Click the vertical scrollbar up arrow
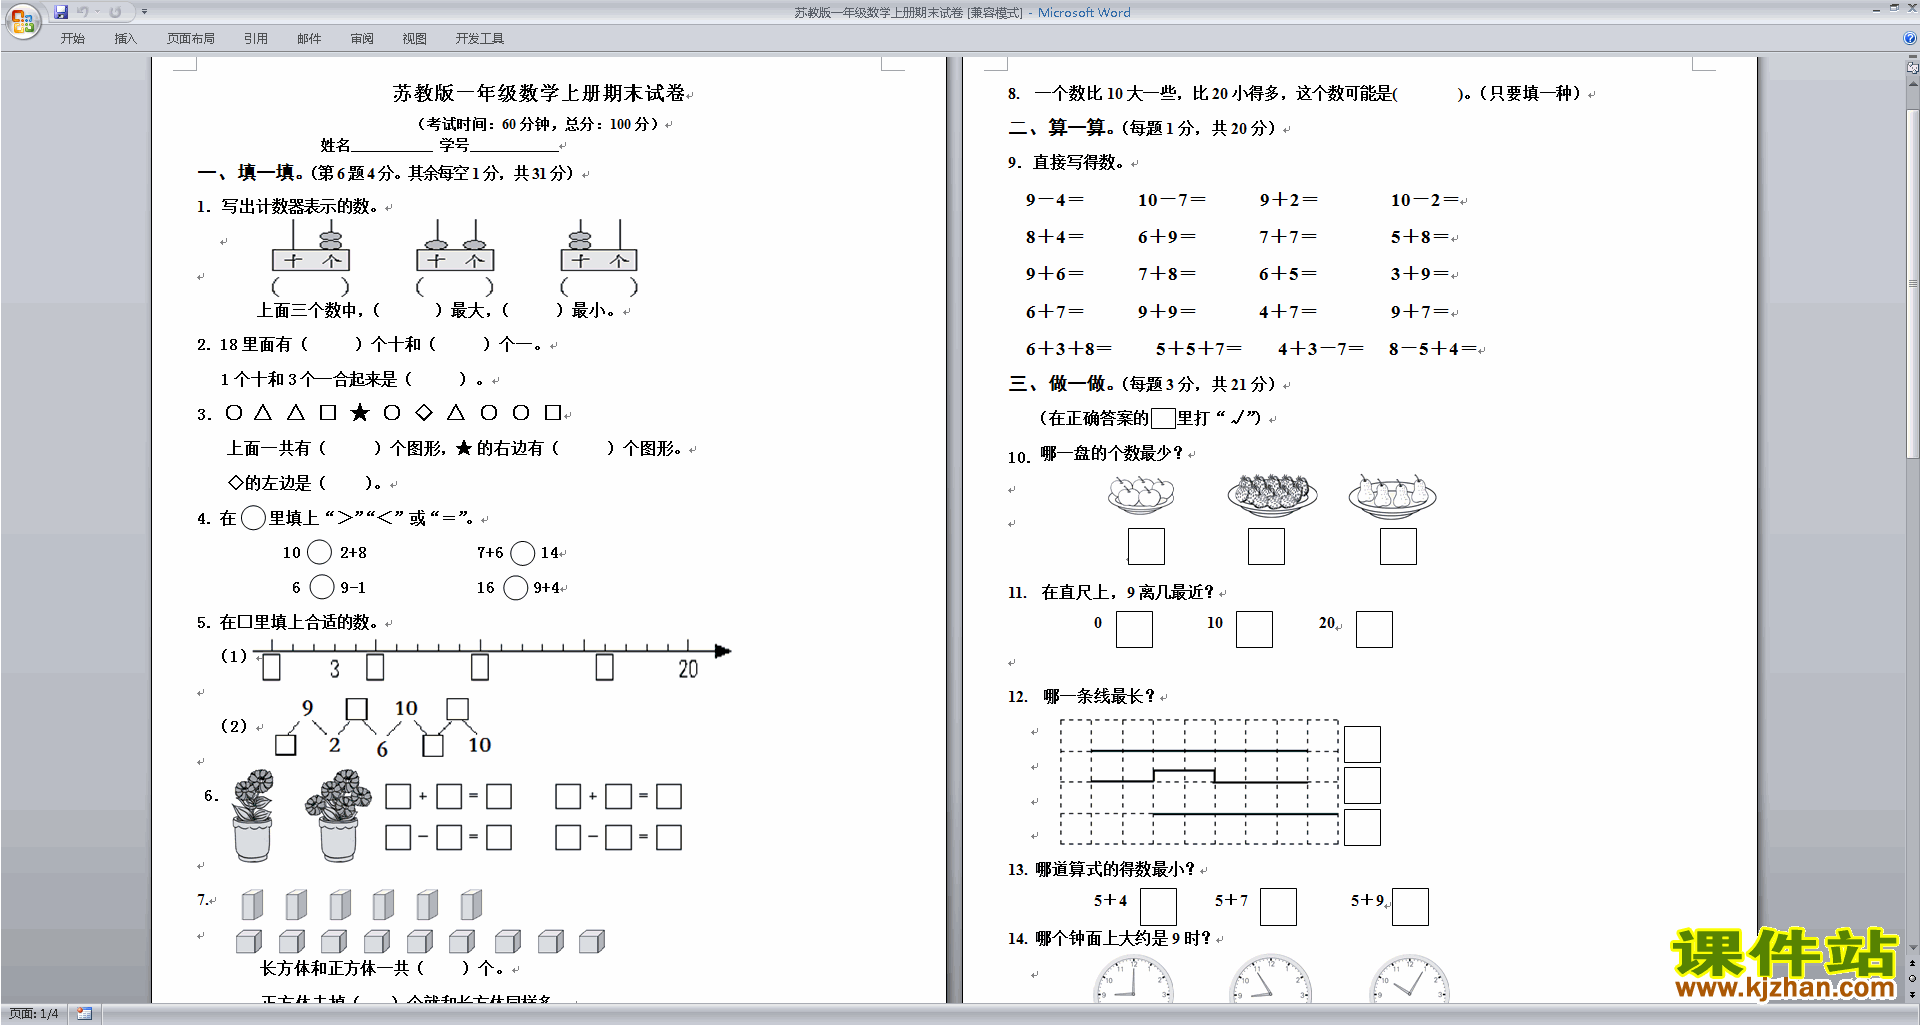1920x1025 pixels. 1913,84
